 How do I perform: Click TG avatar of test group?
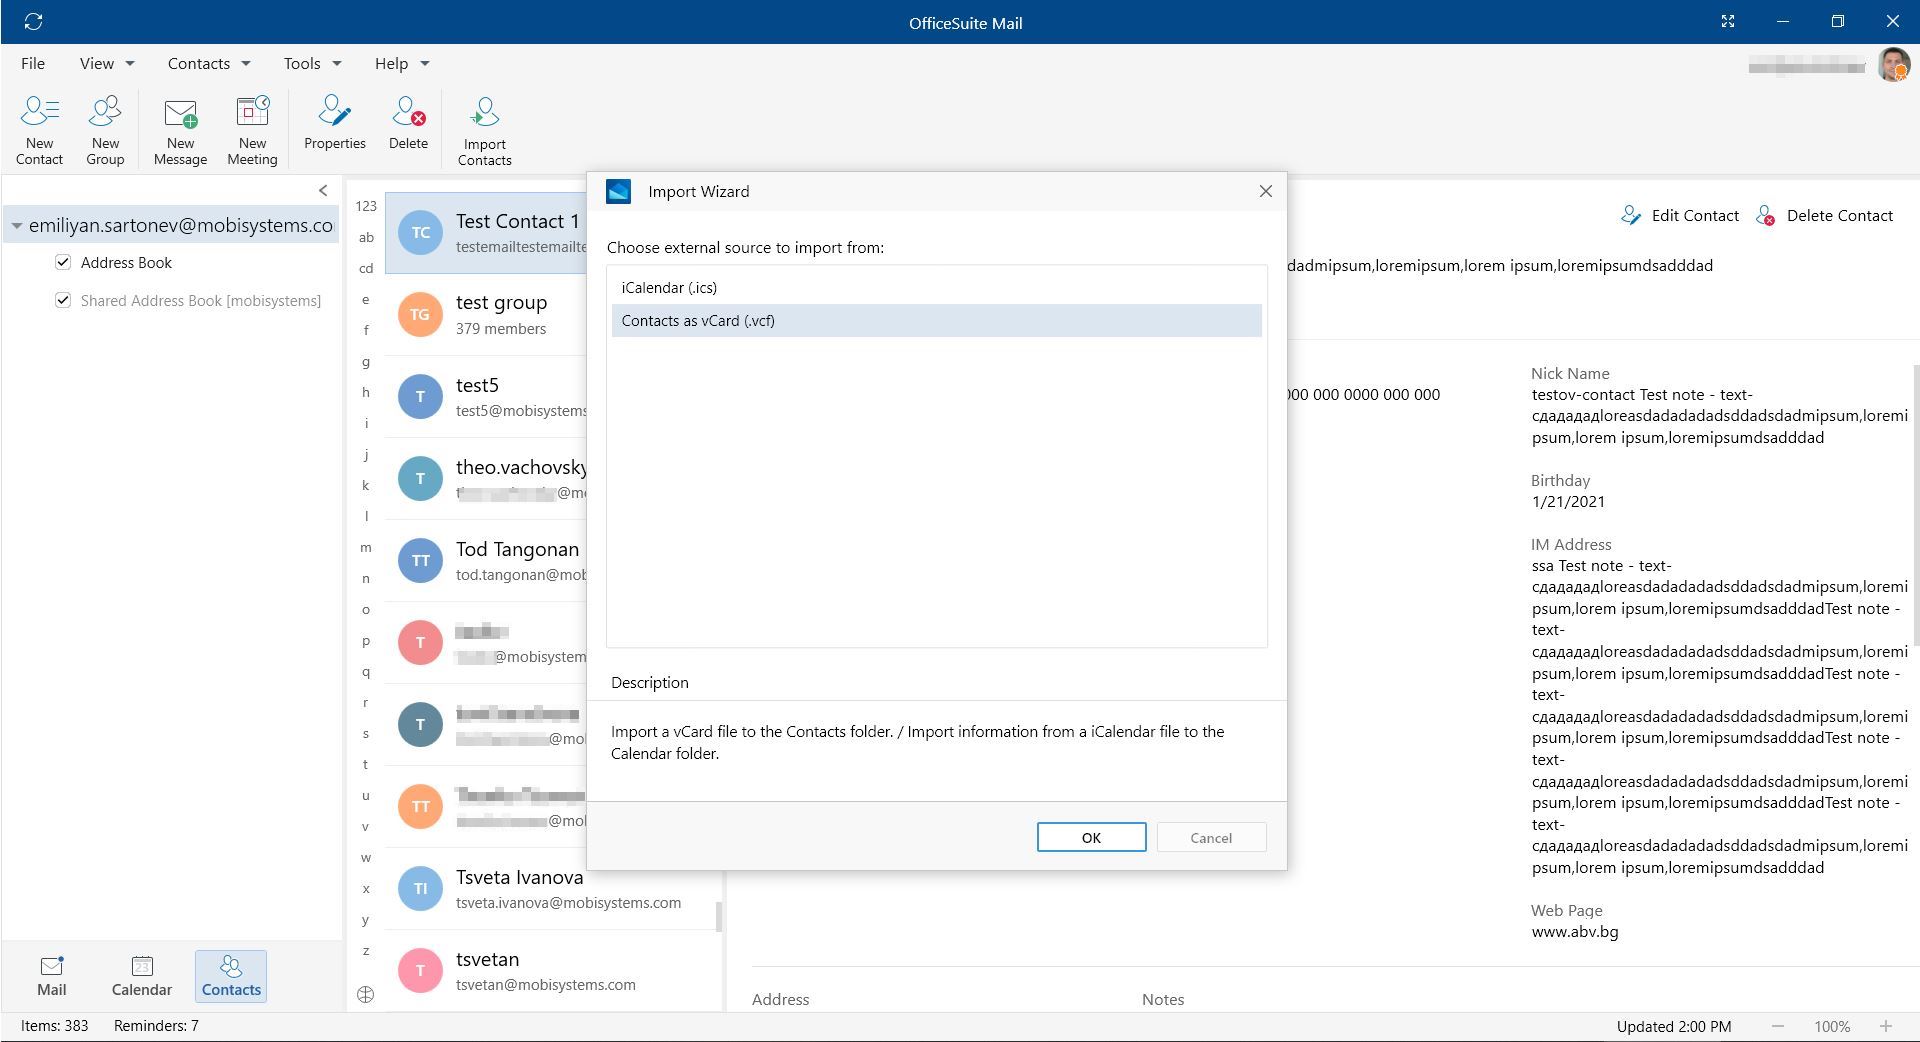pos(420,314)
